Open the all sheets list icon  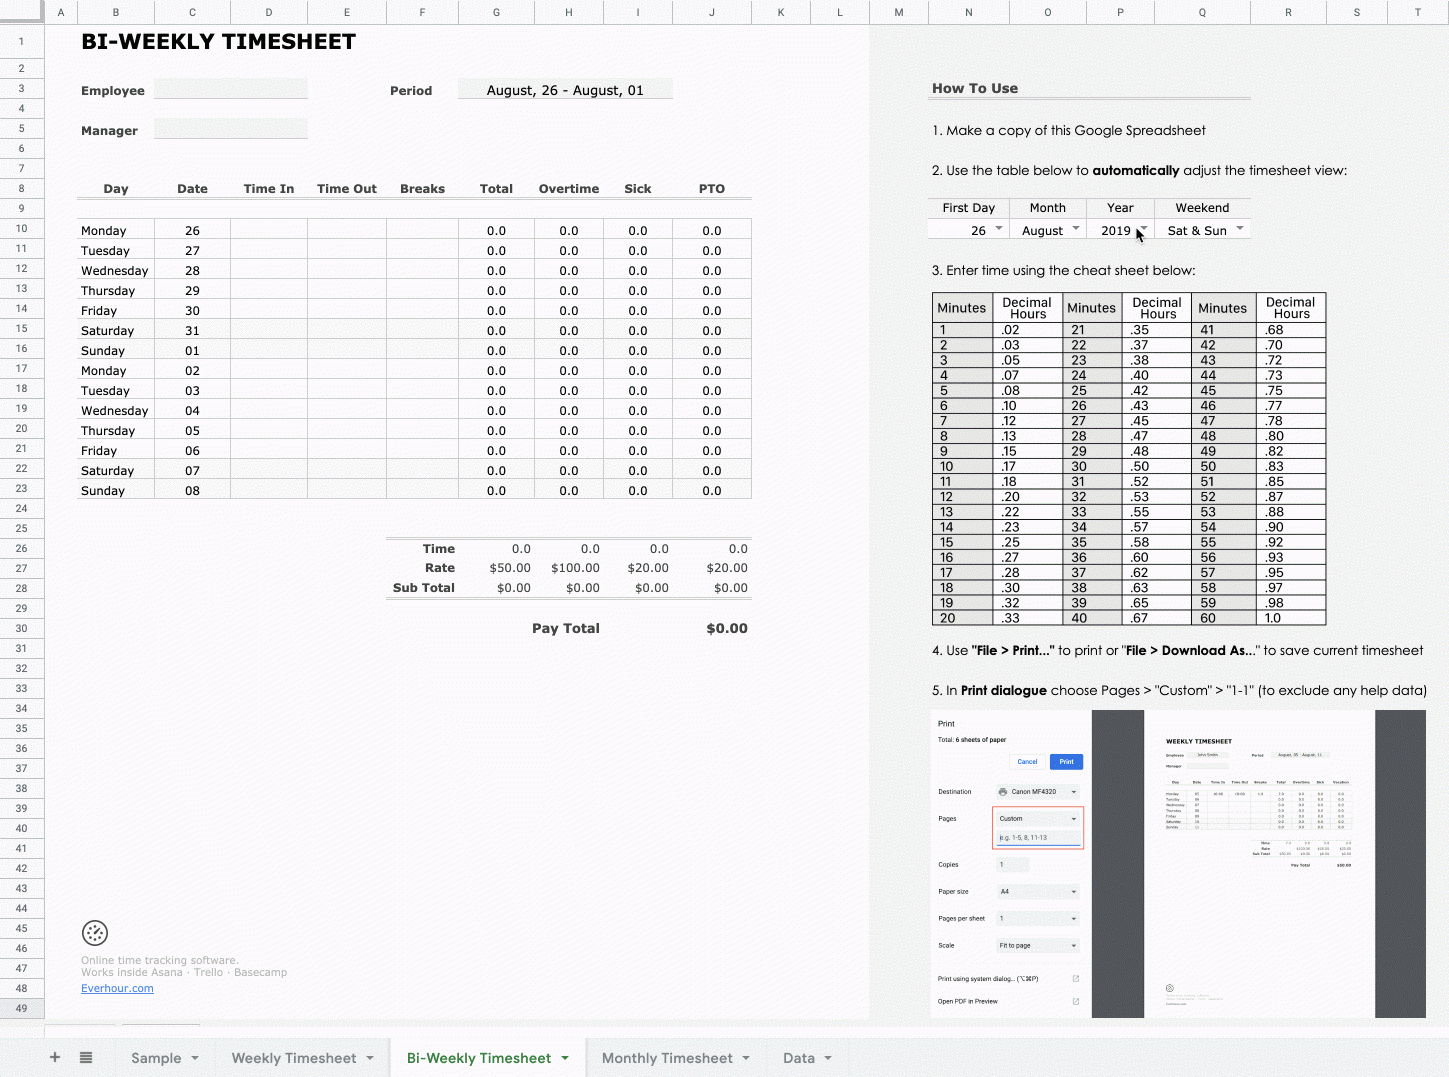[85, 1057]
